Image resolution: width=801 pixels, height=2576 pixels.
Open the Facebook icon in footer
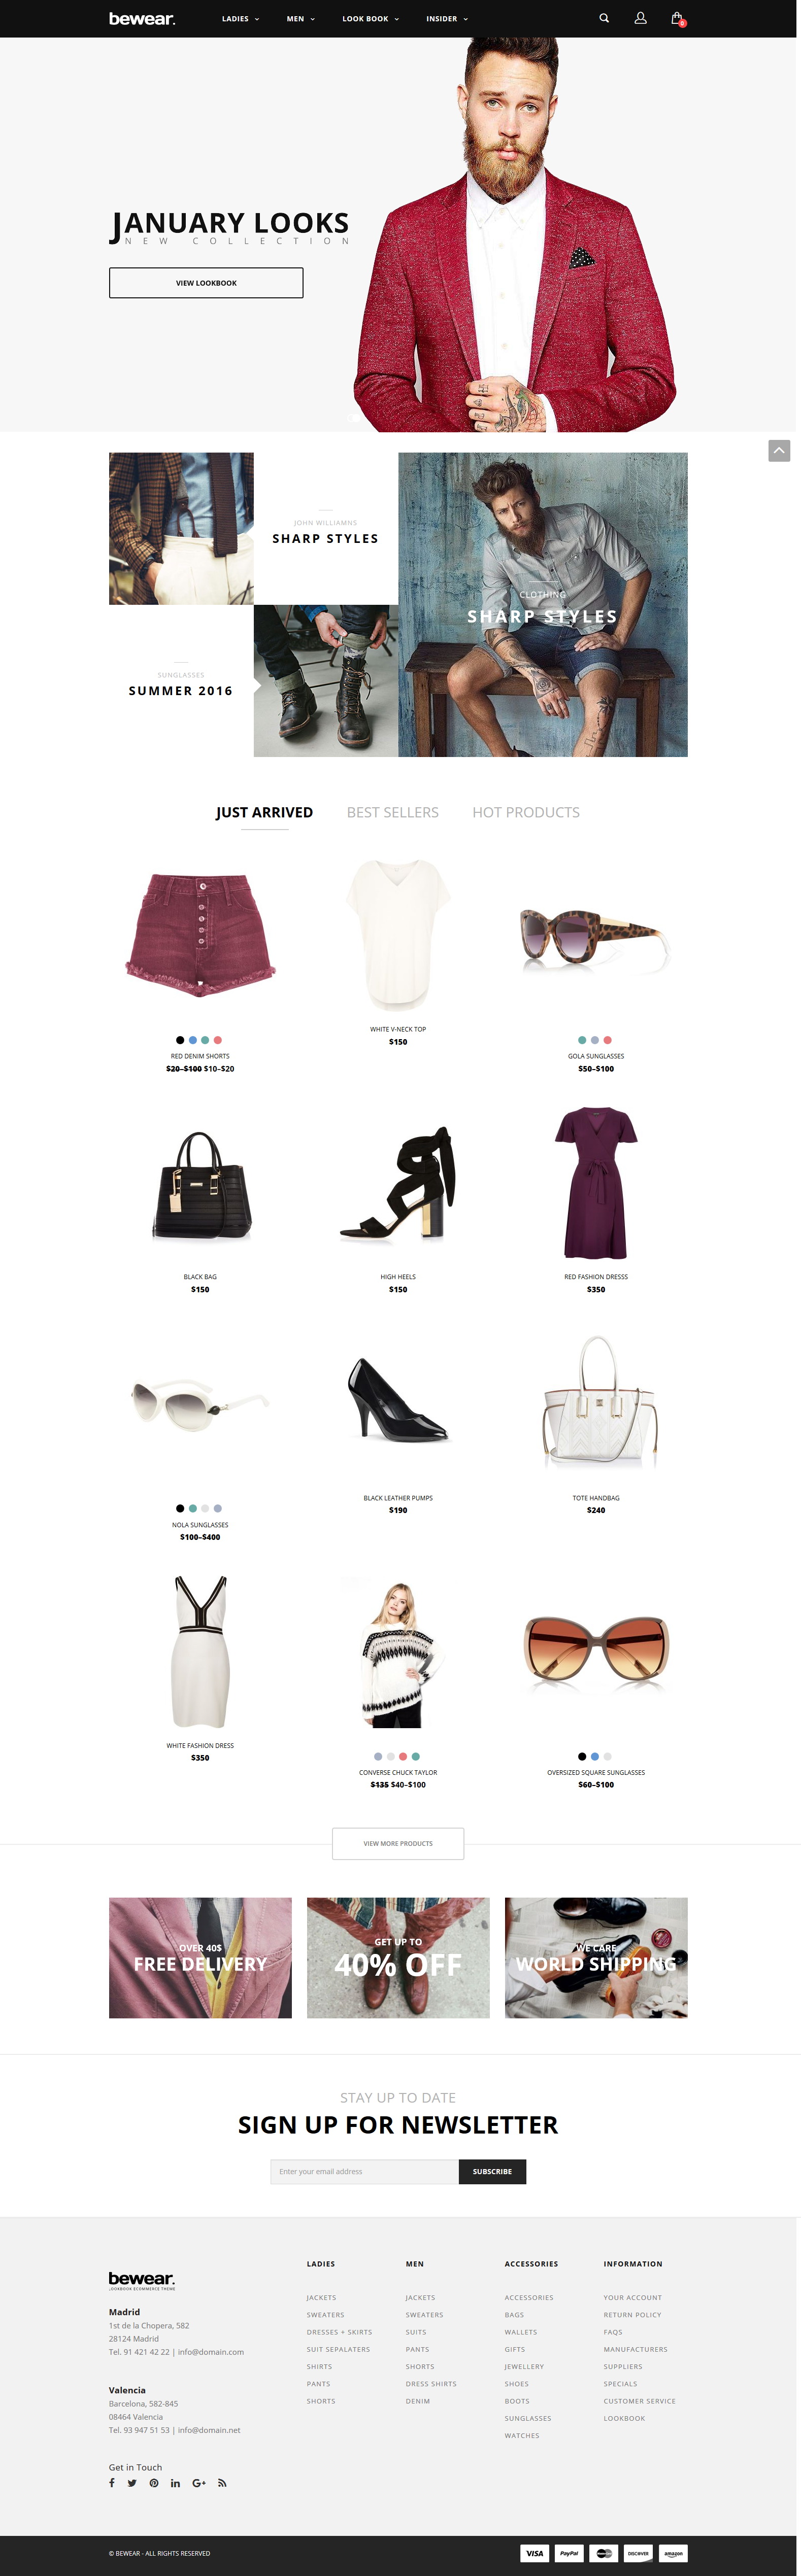click(x=112, y=2483)
